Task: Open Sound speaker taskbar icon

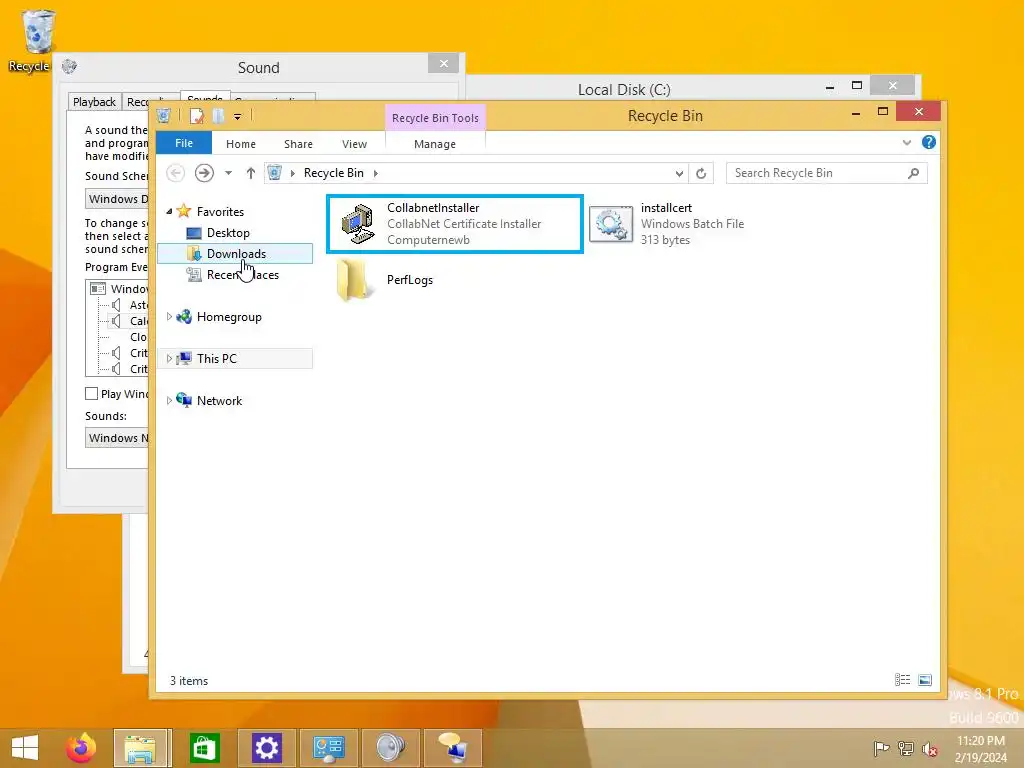Action: click(391, 748)
